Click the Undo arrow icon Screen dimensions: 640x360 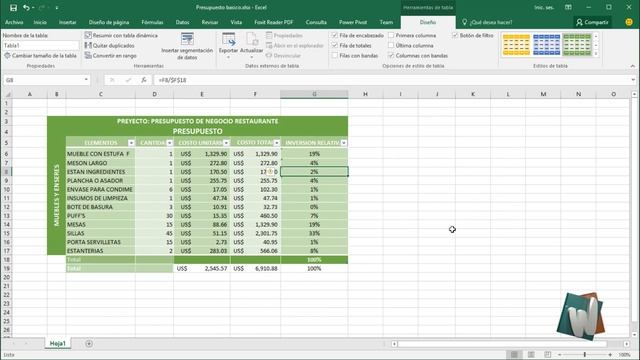[26, 8]
